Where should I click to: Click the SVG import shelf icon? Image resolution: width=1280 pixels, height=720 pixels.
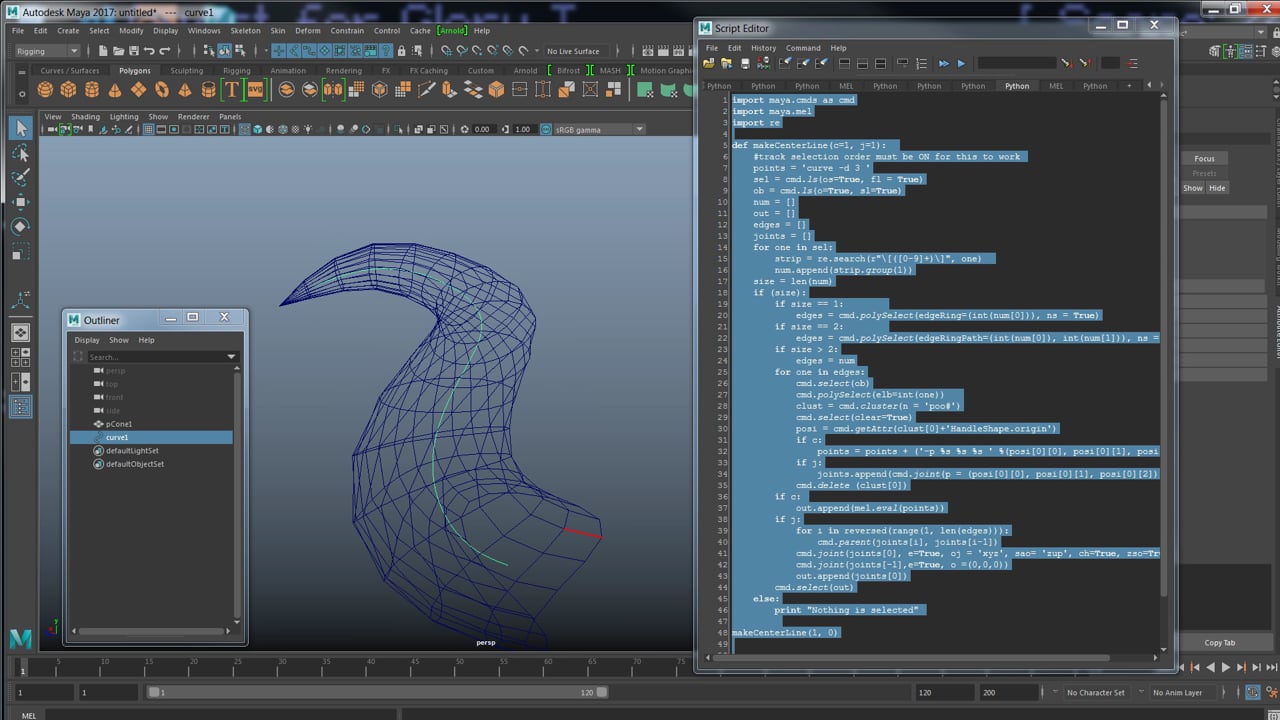255,90
